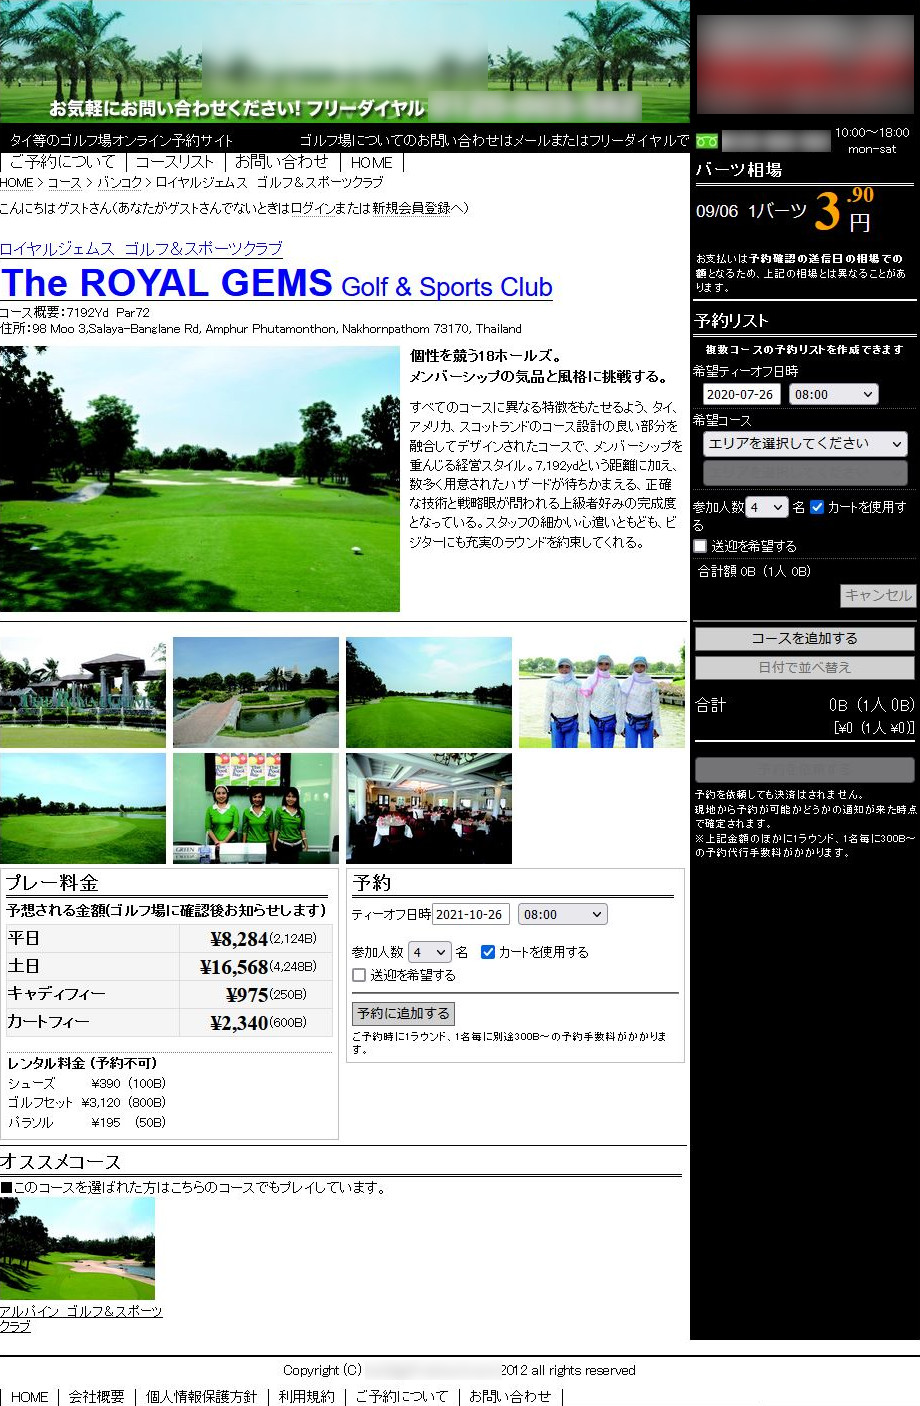Open the ご予約について top menu item
This screenshot has width=920, height=1406.
coord(62,162)
